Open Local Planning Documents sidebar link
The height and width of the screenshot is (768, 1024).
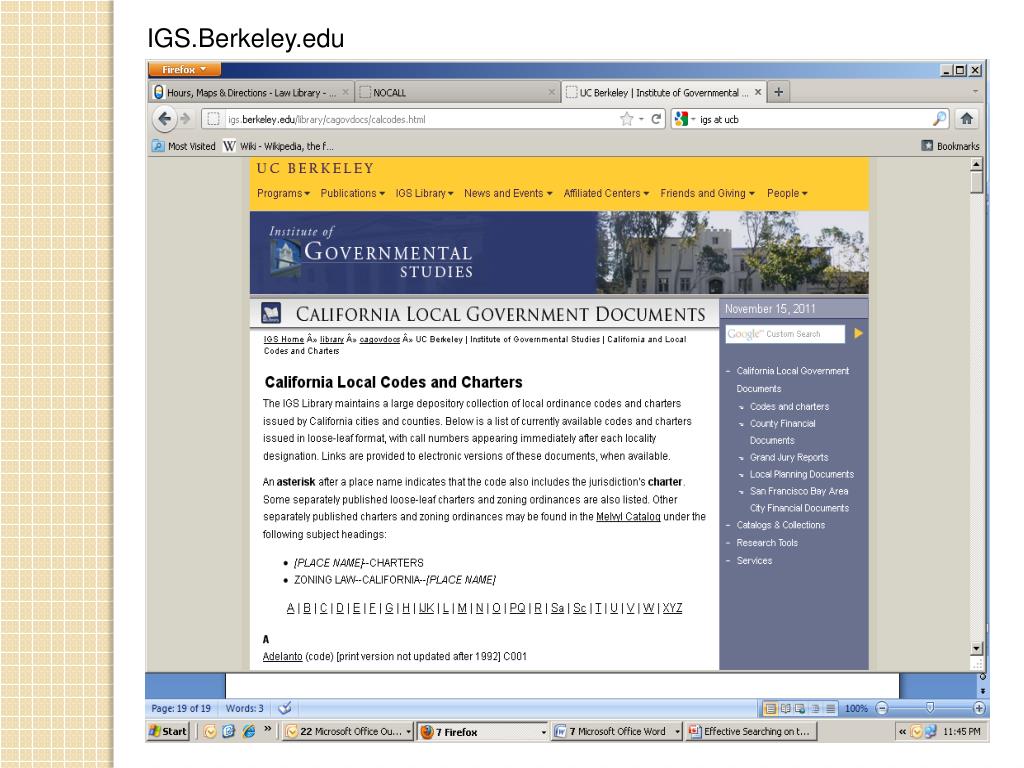801,474
